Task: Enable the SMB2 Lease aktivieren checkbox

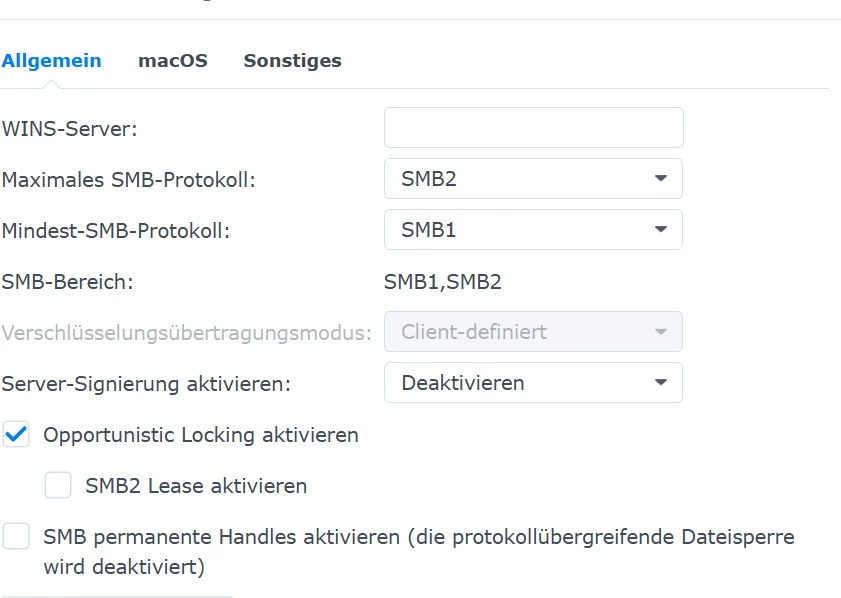Action: 58,485
